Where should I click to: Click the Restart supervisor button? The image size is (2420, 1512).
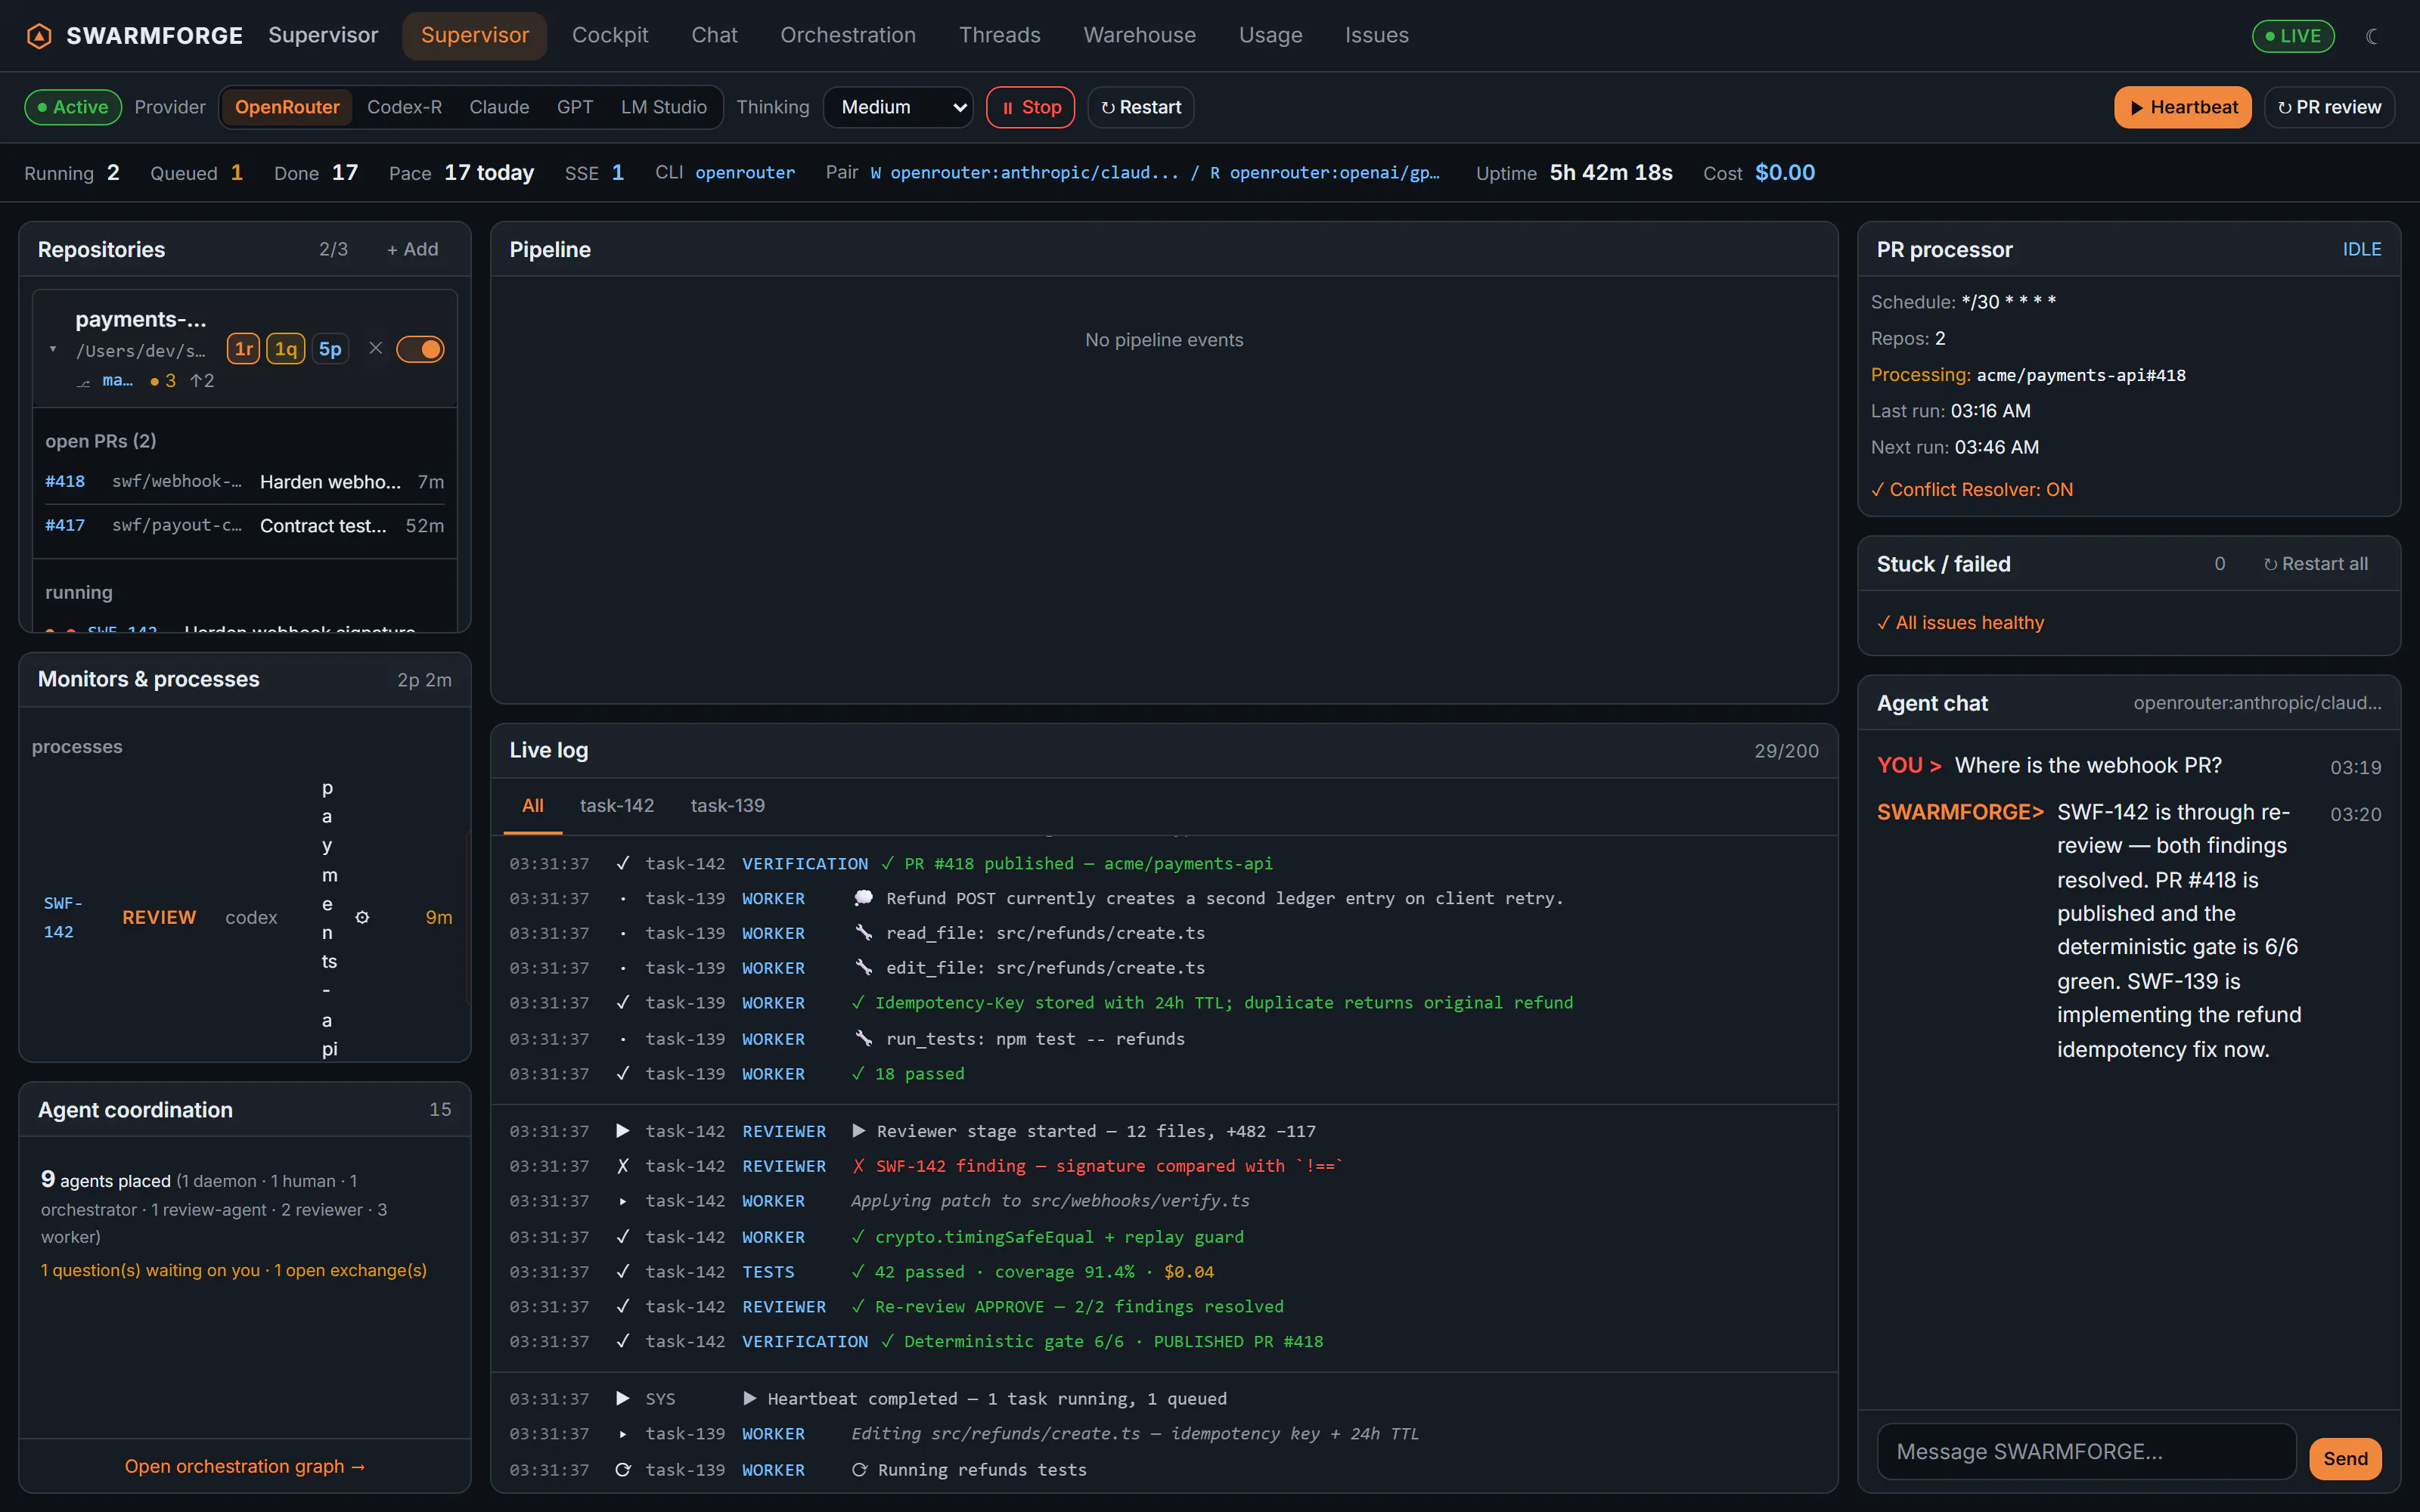(1140, 107)
